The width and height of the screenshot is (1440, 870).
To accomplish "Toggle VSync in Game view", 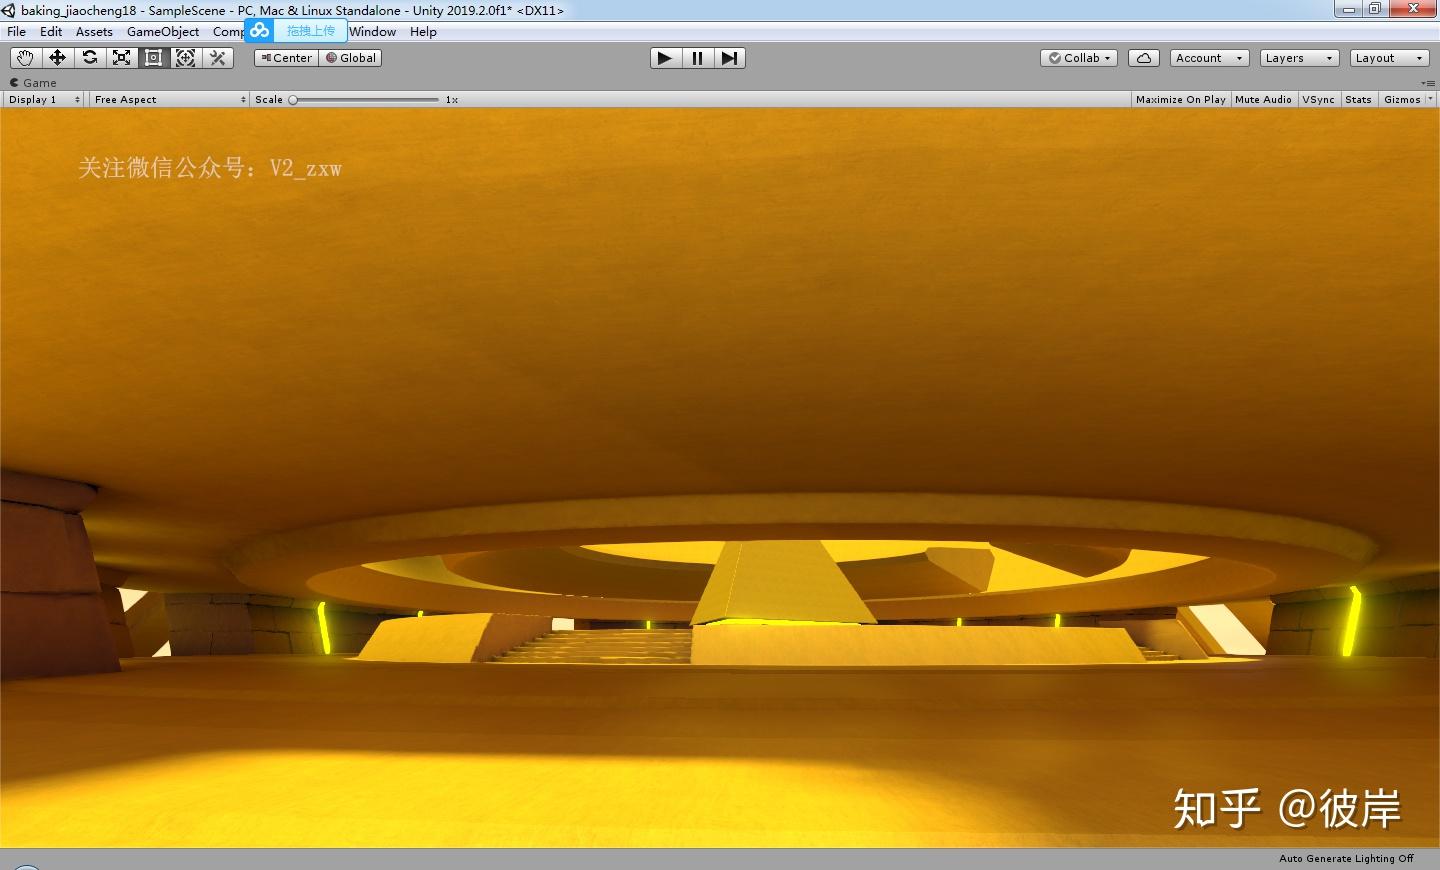I will 1318,99.
